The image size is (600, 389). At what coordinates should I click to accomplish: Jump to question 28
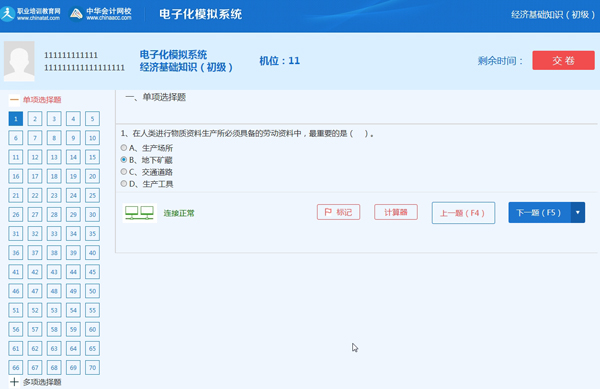pyautogui.click(x=54, y=214)
